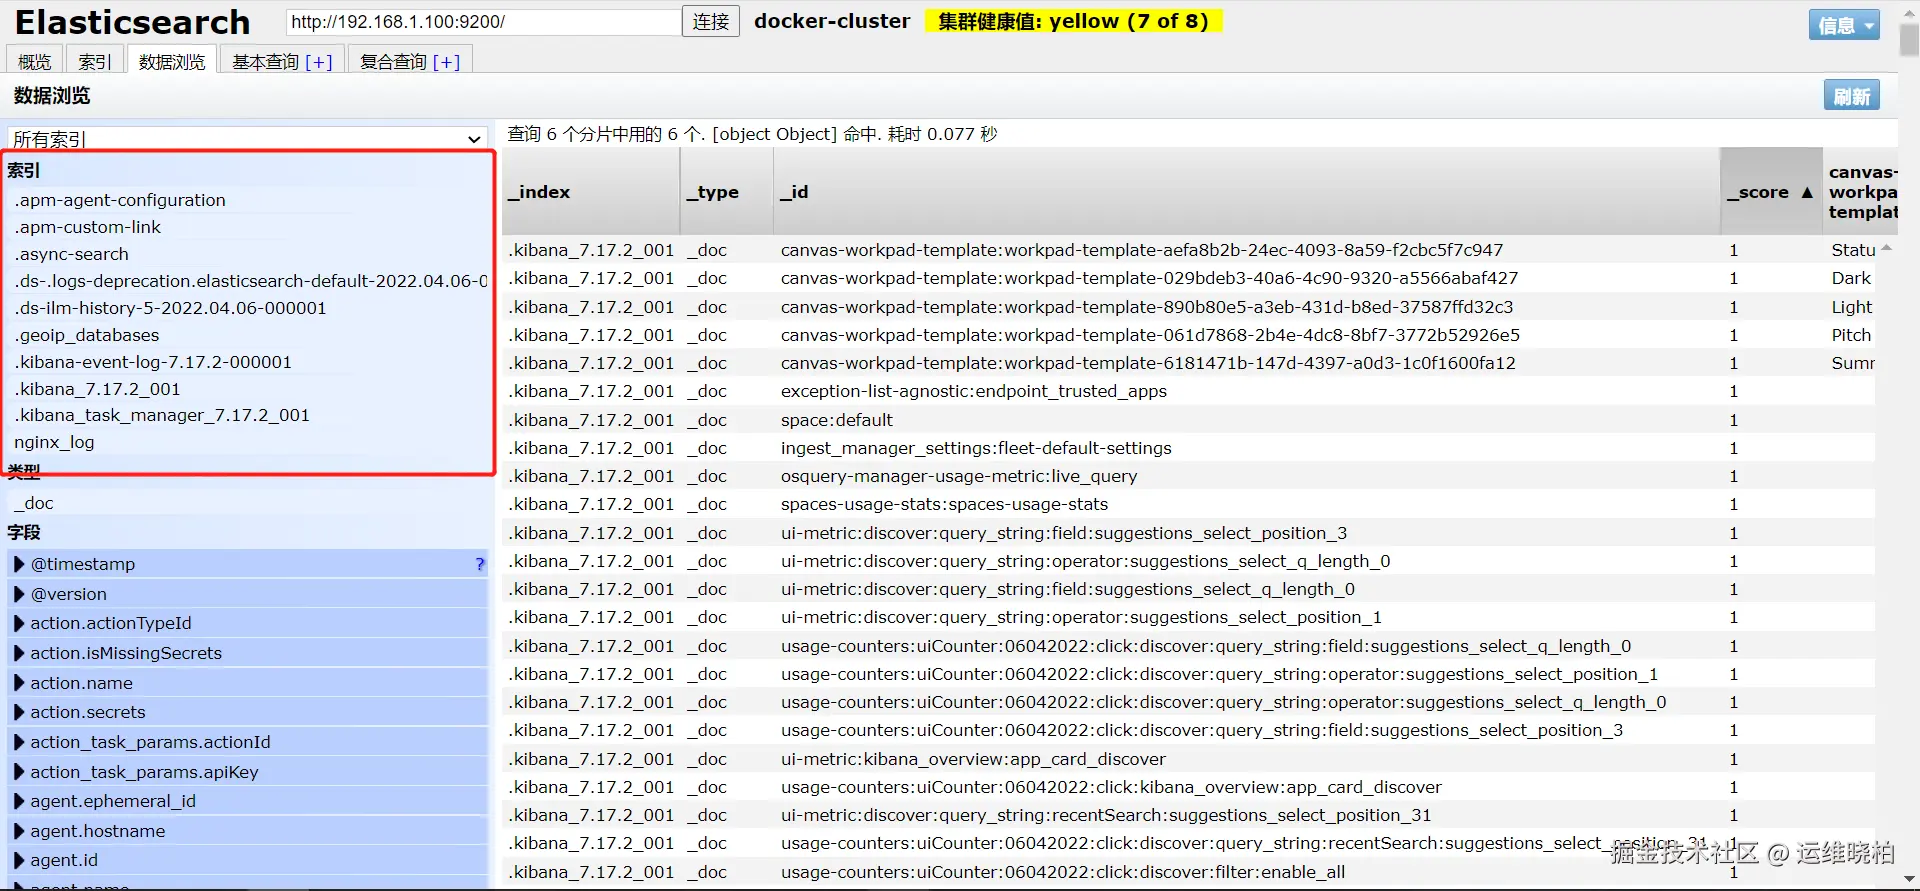Image resolution: width=1920 pixels, height=891 pixels.
Task: Select index .ds-ilm-history-5-2022.04.06-000001
Action: [x=171, y=308]
